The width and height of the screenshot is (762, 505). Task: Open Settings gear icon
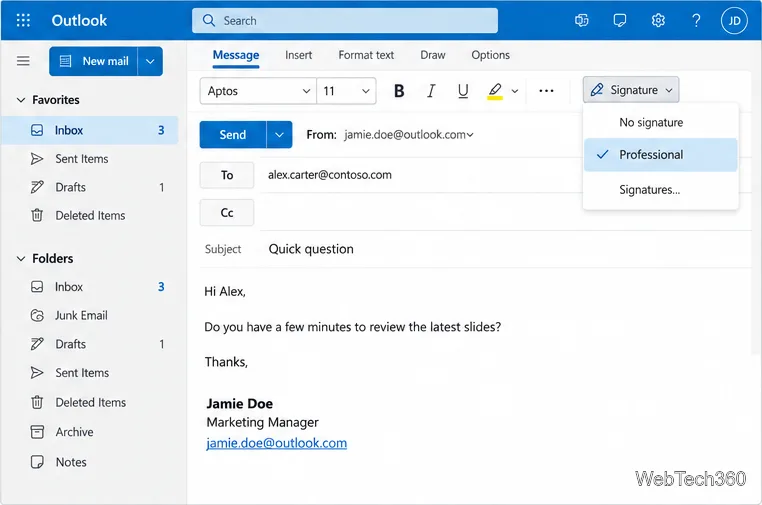coord(658,20)
